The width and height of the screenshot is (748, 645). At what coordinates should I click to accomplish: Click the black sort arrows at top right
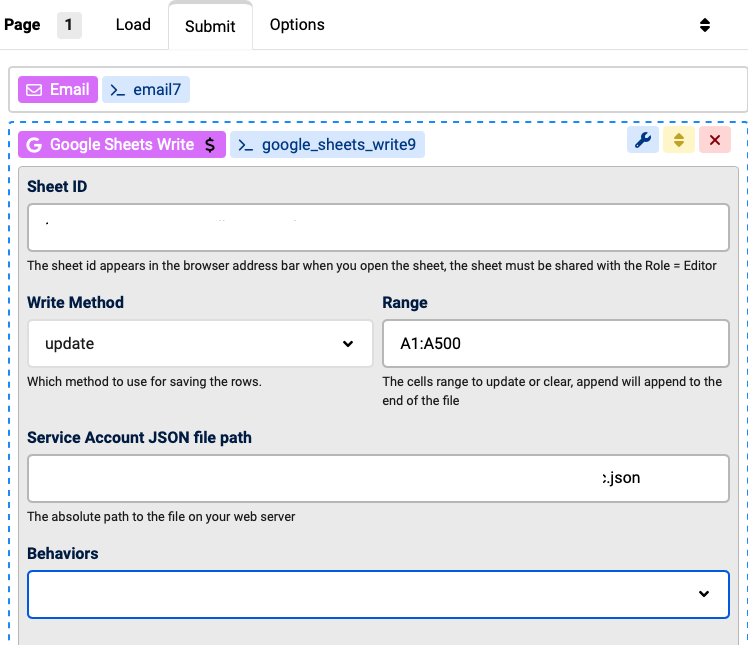tap(704, 25)
